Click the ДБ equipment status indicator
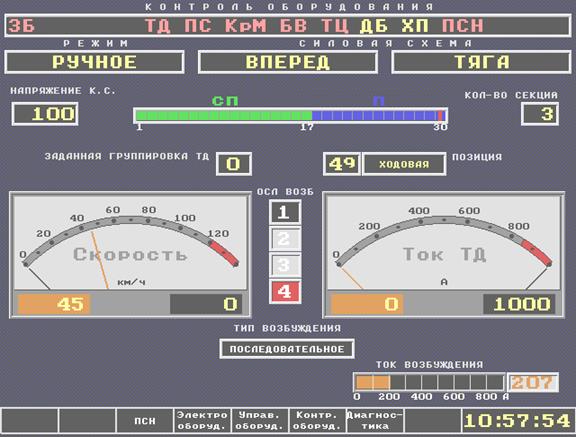576x437 pixels. click(x=374, y=26)
